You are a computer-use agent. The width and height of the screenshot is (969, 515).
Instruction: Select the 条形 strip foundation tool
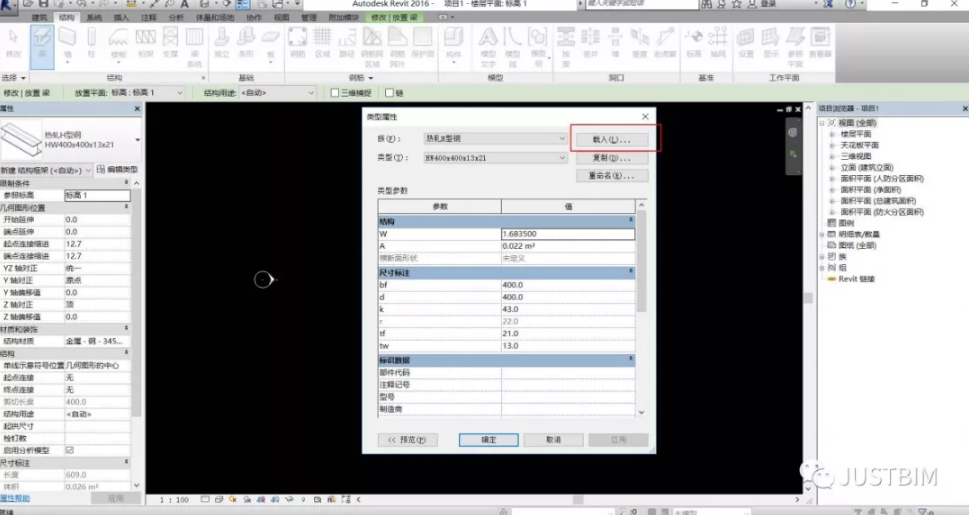pos(246,43)
